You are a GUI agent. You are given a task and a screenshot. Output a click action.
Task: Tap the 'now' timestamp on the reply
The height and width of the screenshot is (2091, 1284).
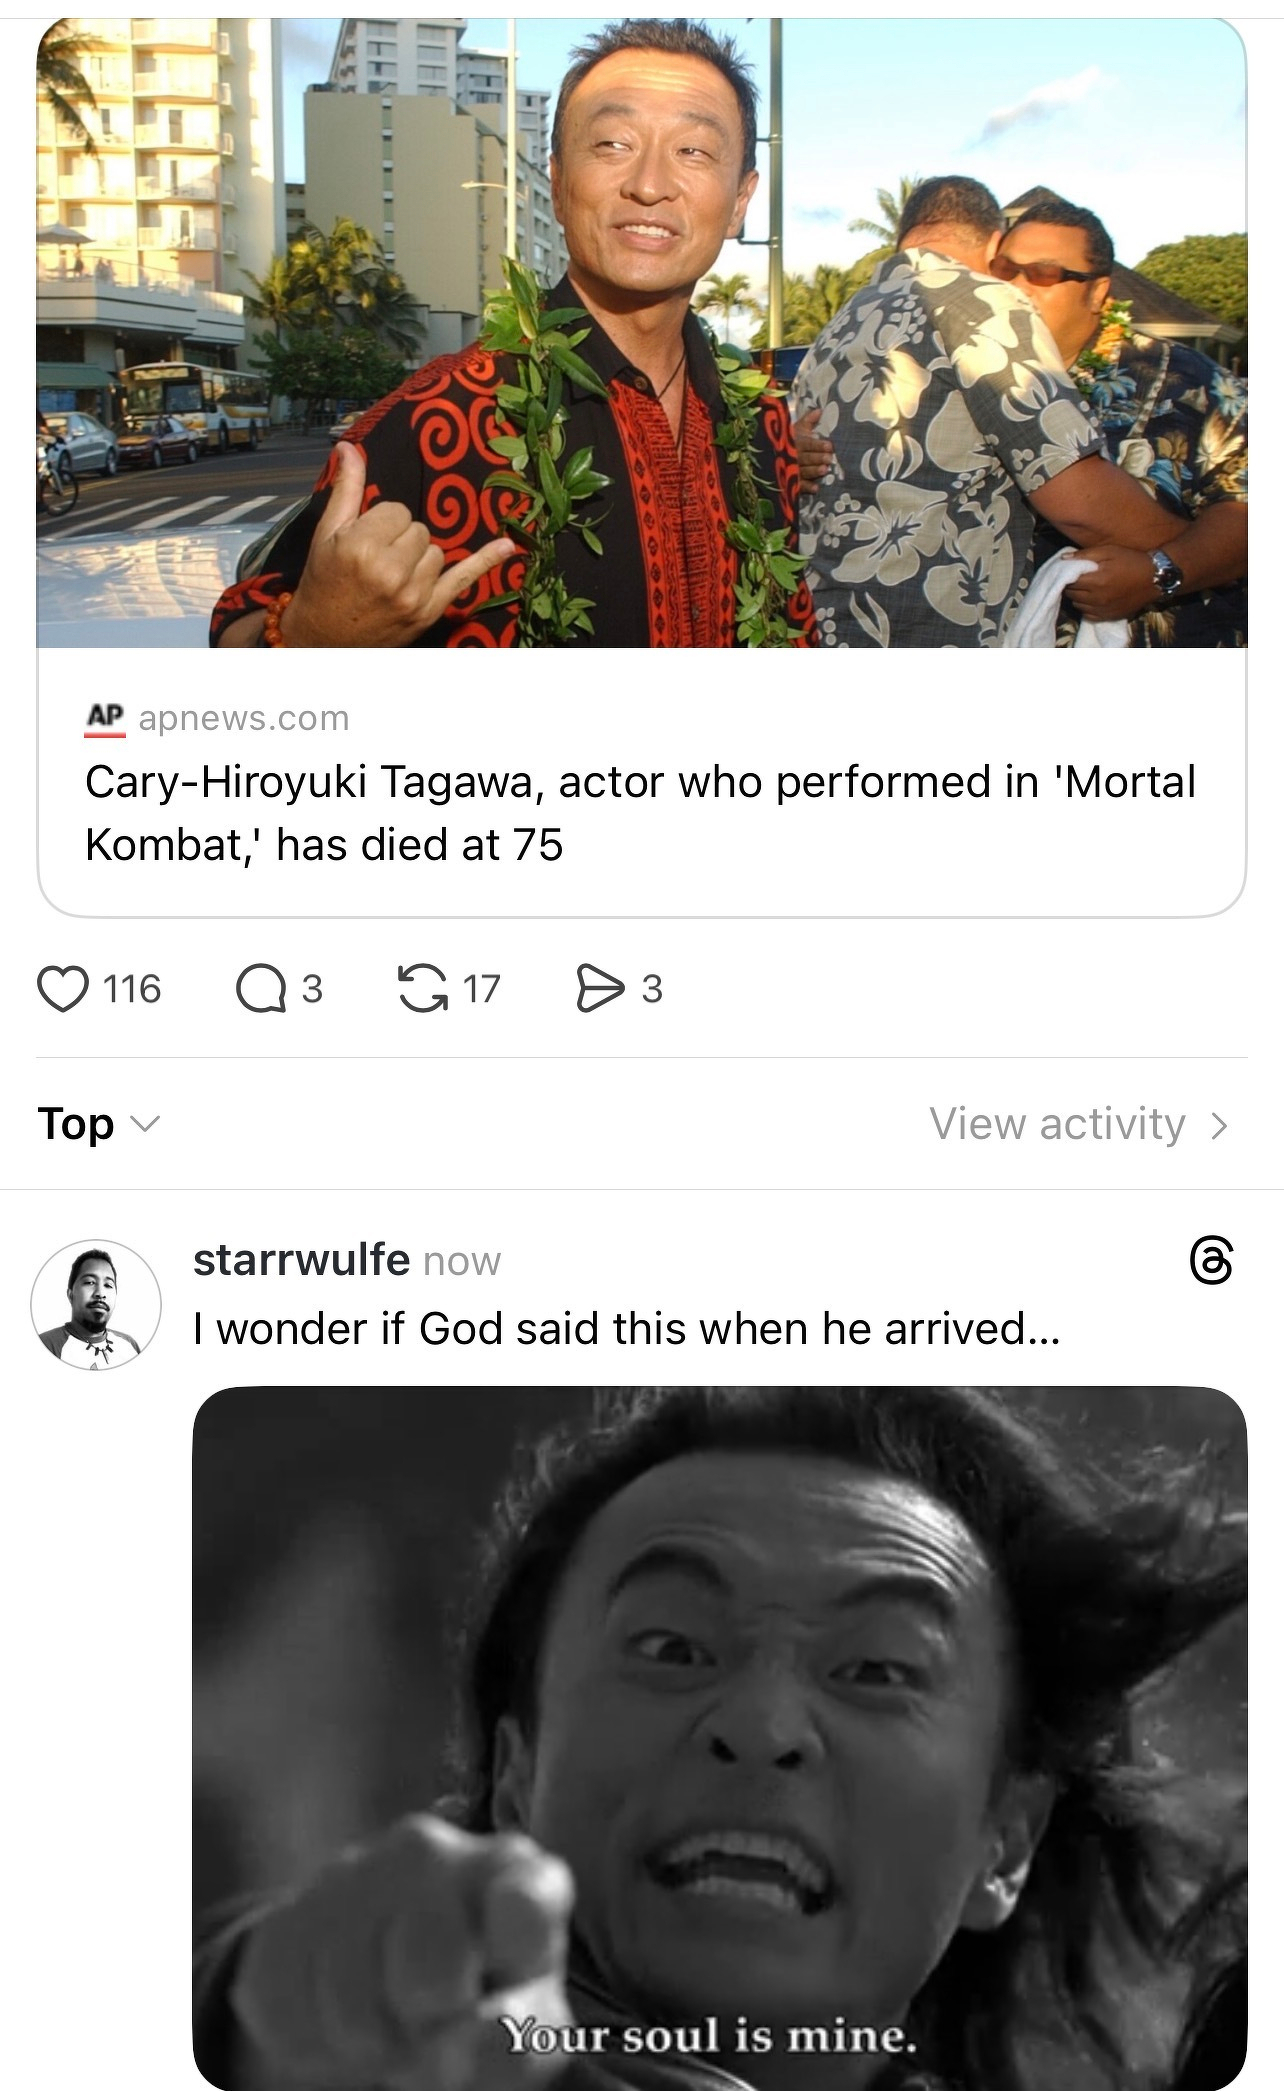462,1262
